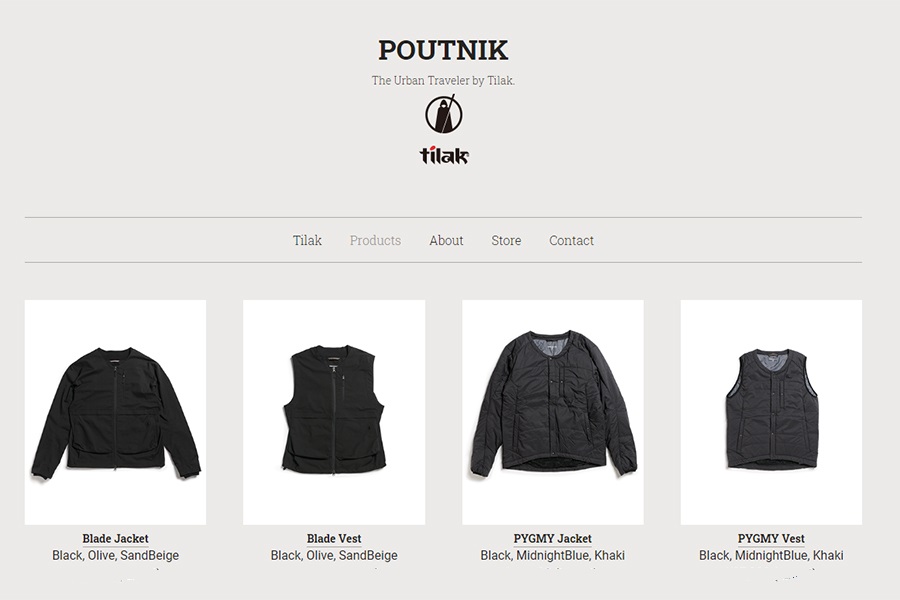
Task: Navigate to the Contact page
Action: [571, 240]
